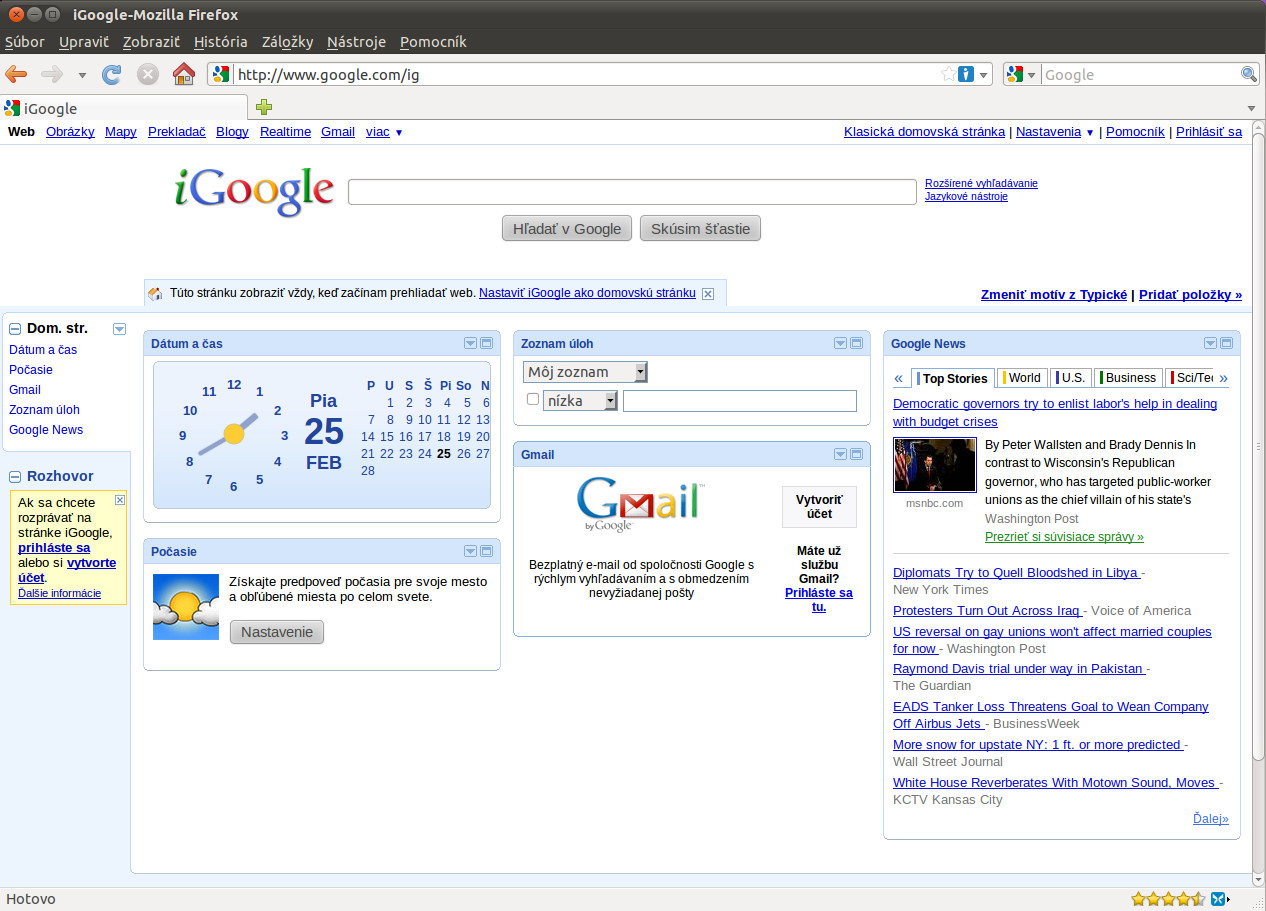Click the new task text field
Viewport: 1266px width, 911px height.
pyautogui.click(x=740, y=401)
